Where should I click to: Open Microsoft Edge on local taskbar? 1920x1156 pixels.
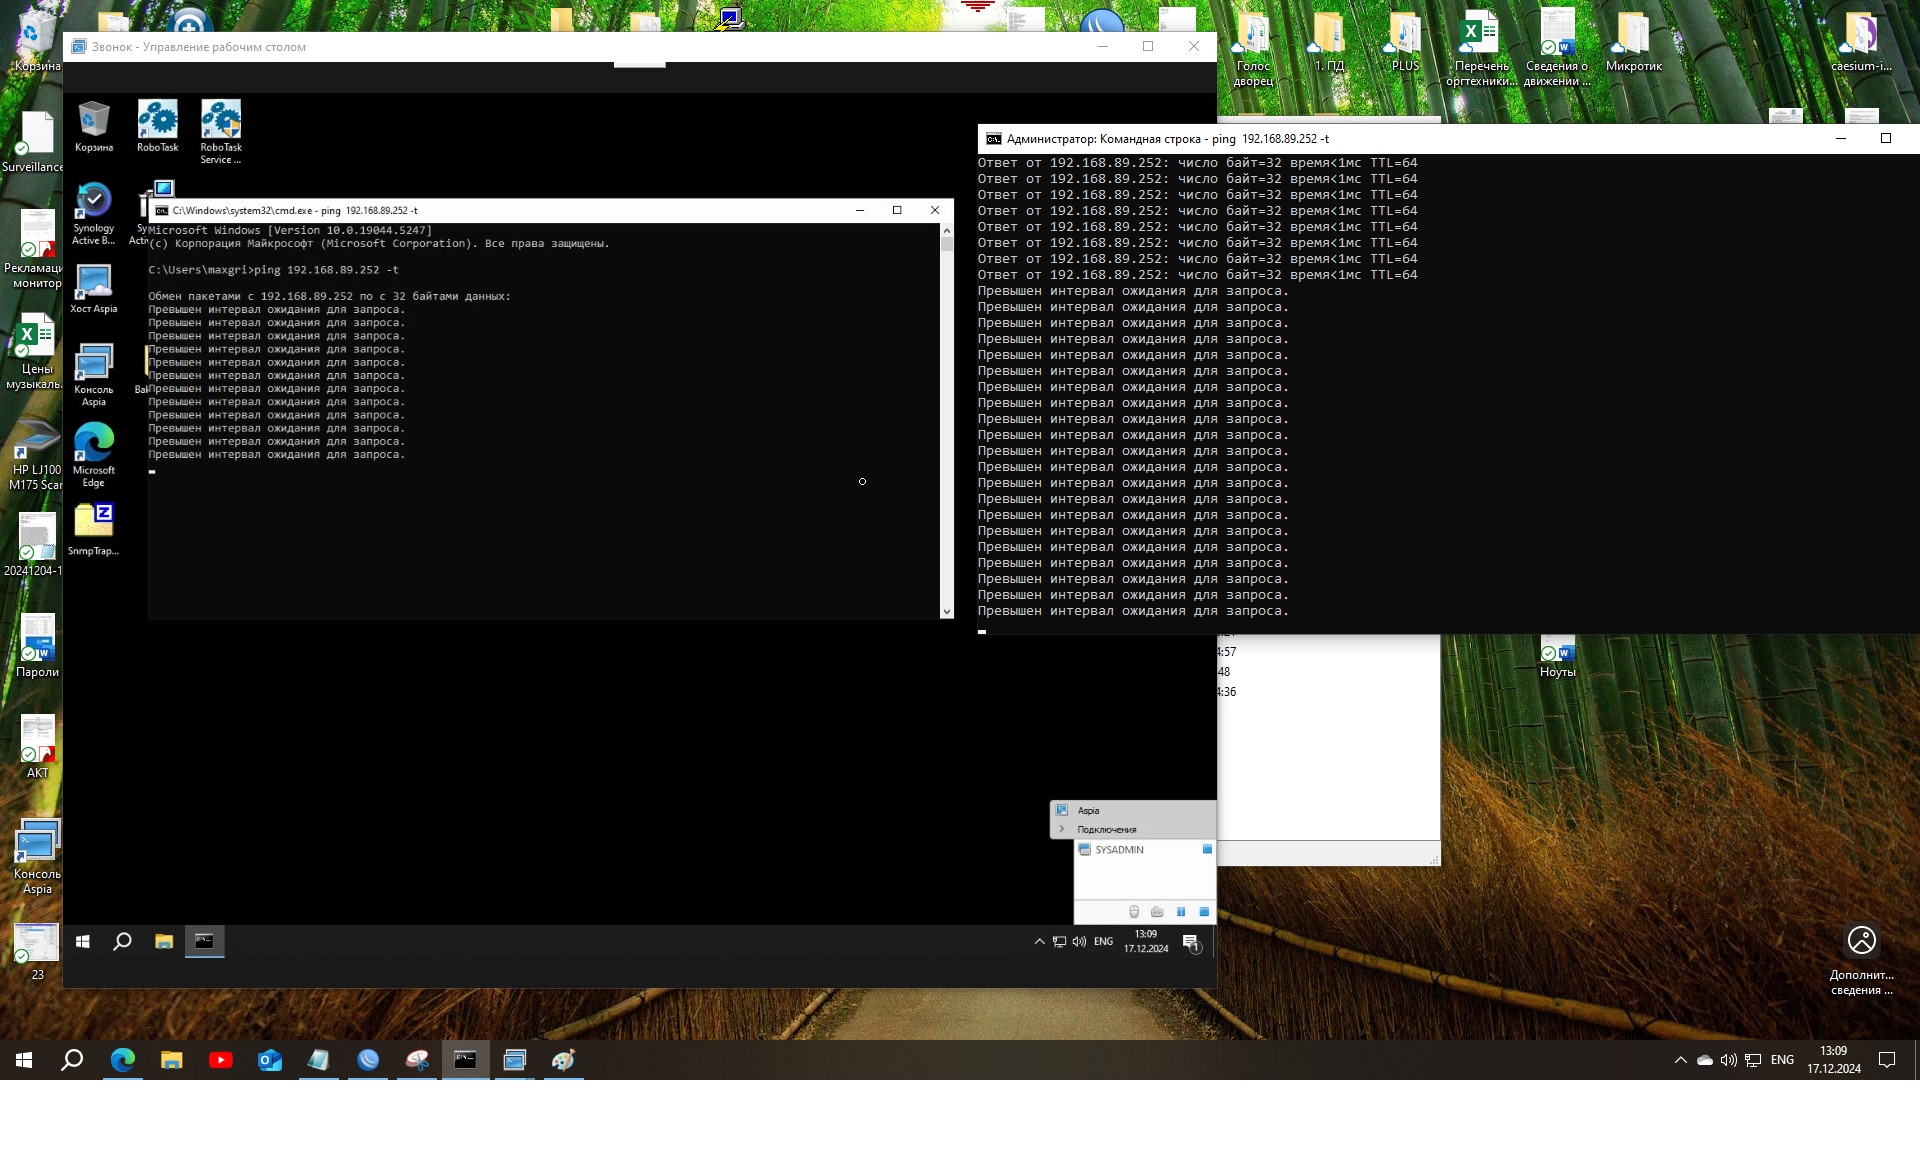123,1060
